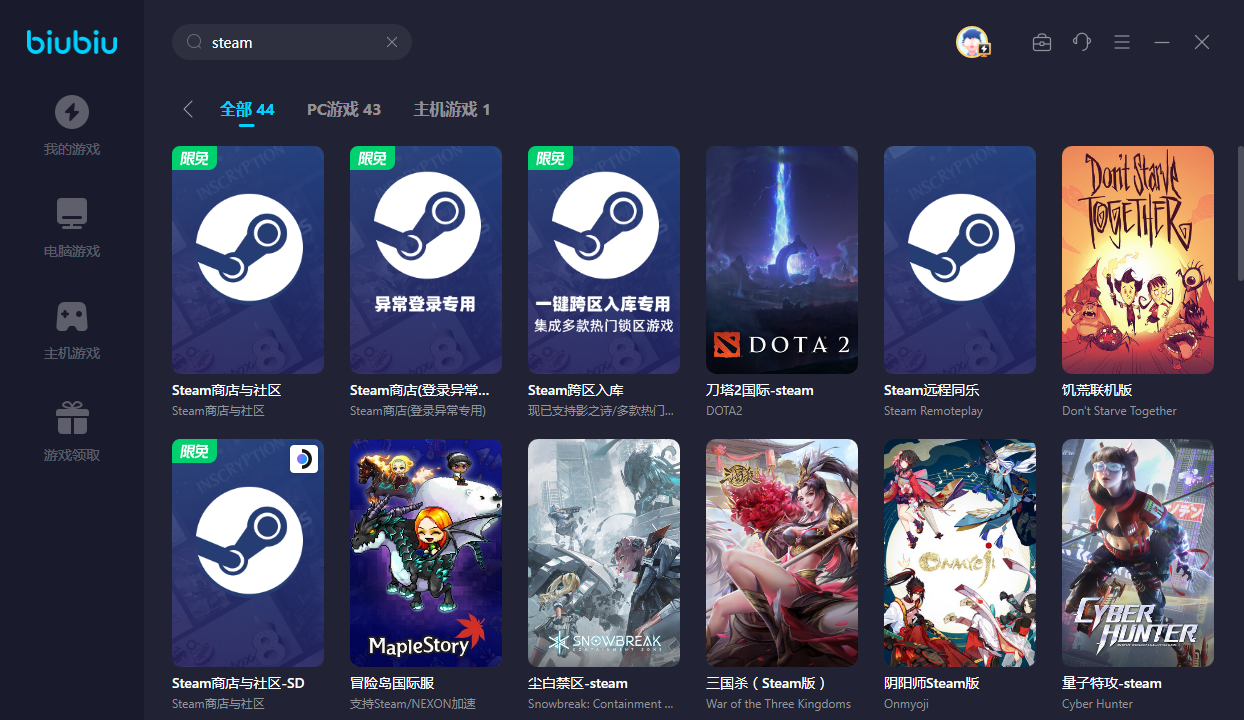The width and height of the screenshot is (1244, 720).
Task: Click the biubiu logo
Action: pos(71,42)
